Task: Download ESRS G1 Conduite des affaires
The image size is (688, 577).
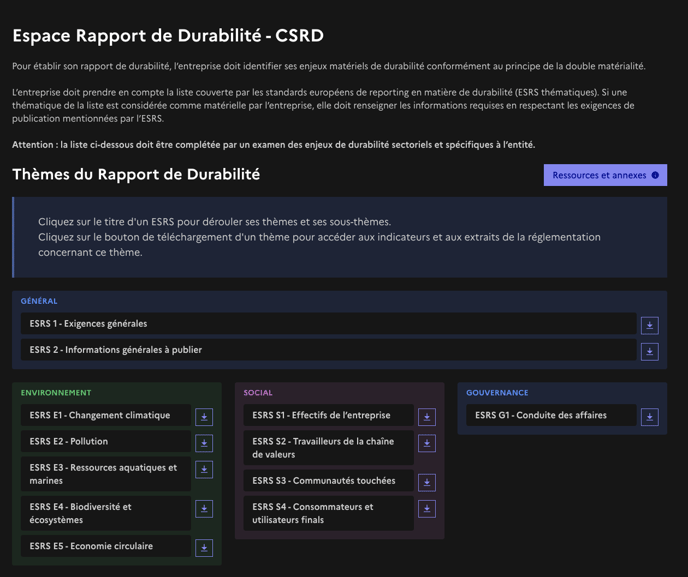Action: [x=649, y=417]
